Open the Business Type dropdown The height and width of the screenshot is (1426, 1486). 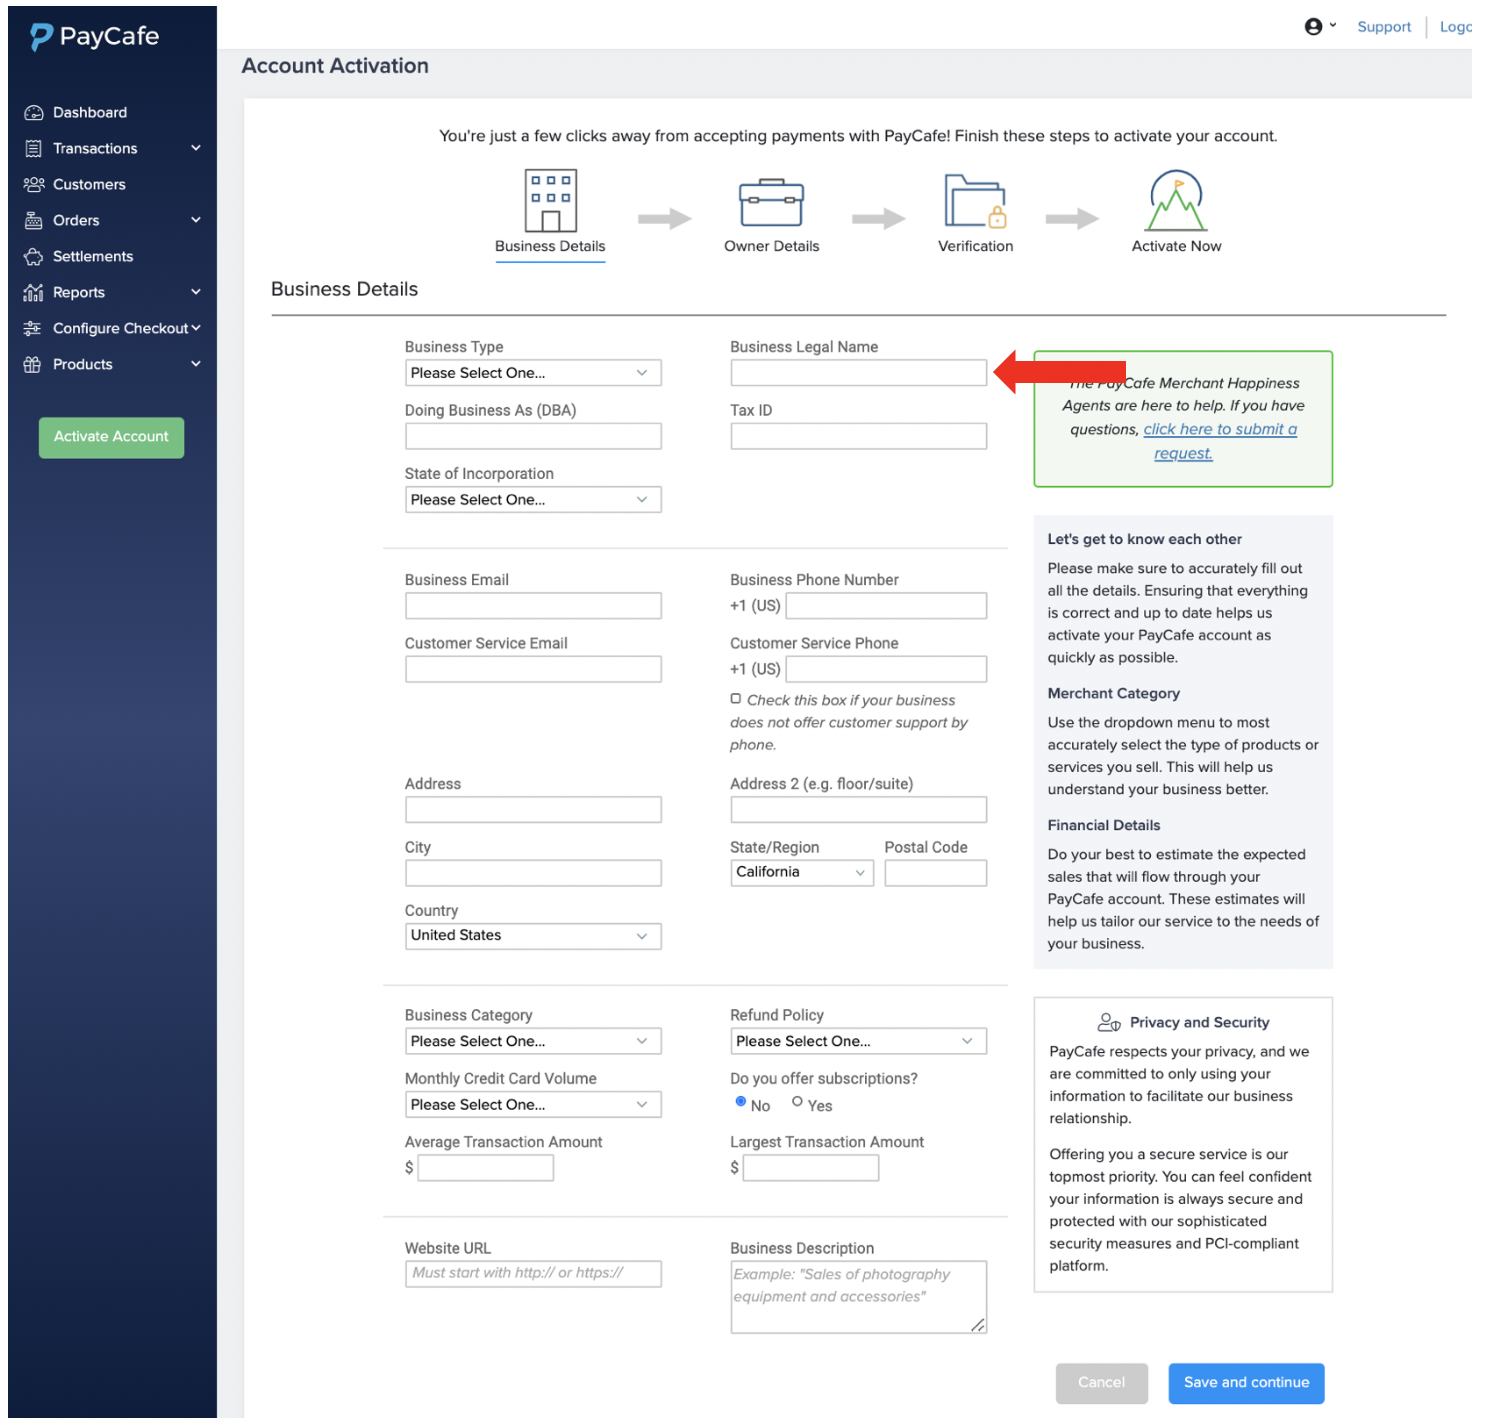[x=533, y=373]
